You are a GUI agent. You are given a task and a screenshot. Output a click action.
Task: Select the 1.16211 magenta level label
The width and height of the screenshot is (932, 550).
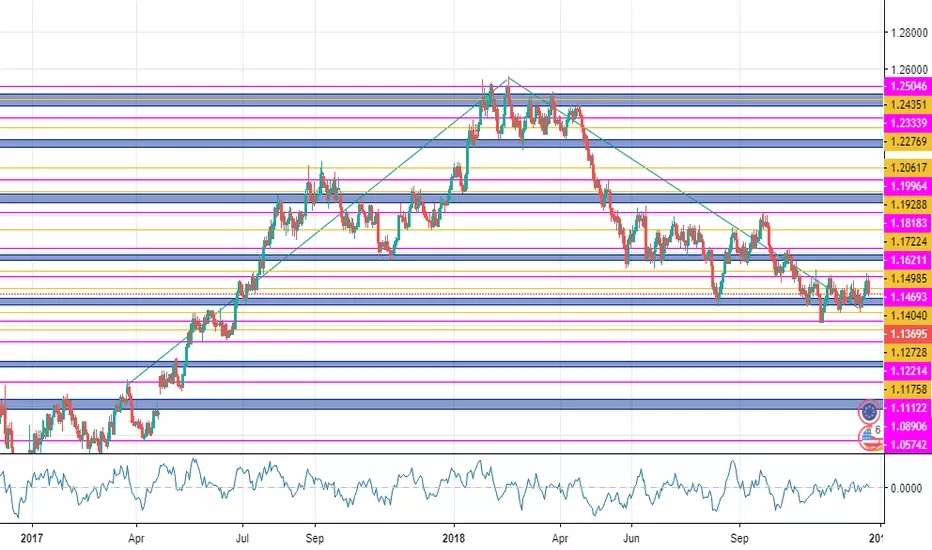908,260
